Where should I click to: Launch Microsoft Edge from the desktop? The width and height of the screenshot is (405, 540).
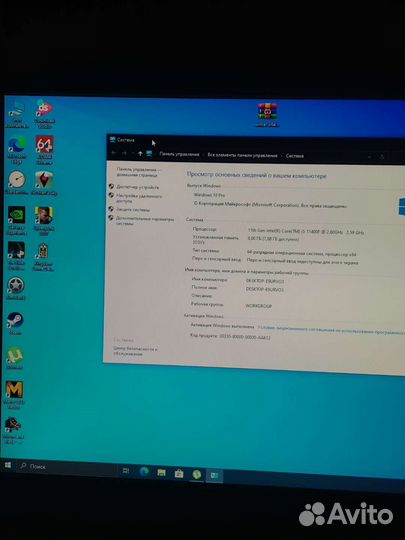coord(17,149)
